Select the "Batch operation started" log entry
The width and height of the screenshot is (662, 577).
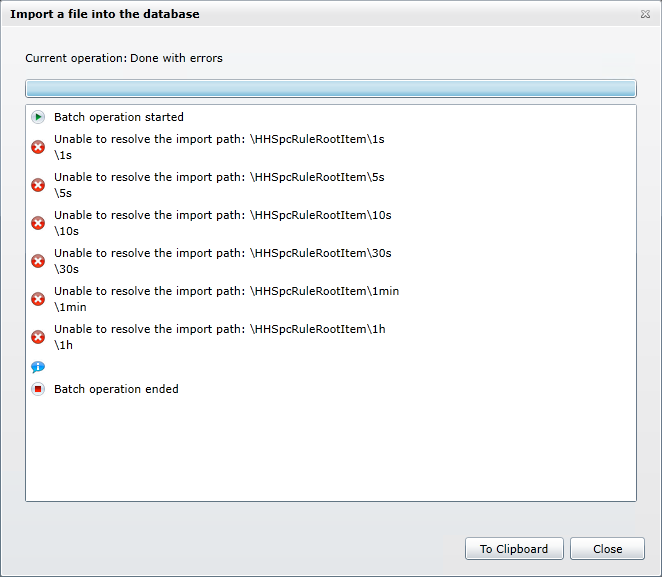118,117
